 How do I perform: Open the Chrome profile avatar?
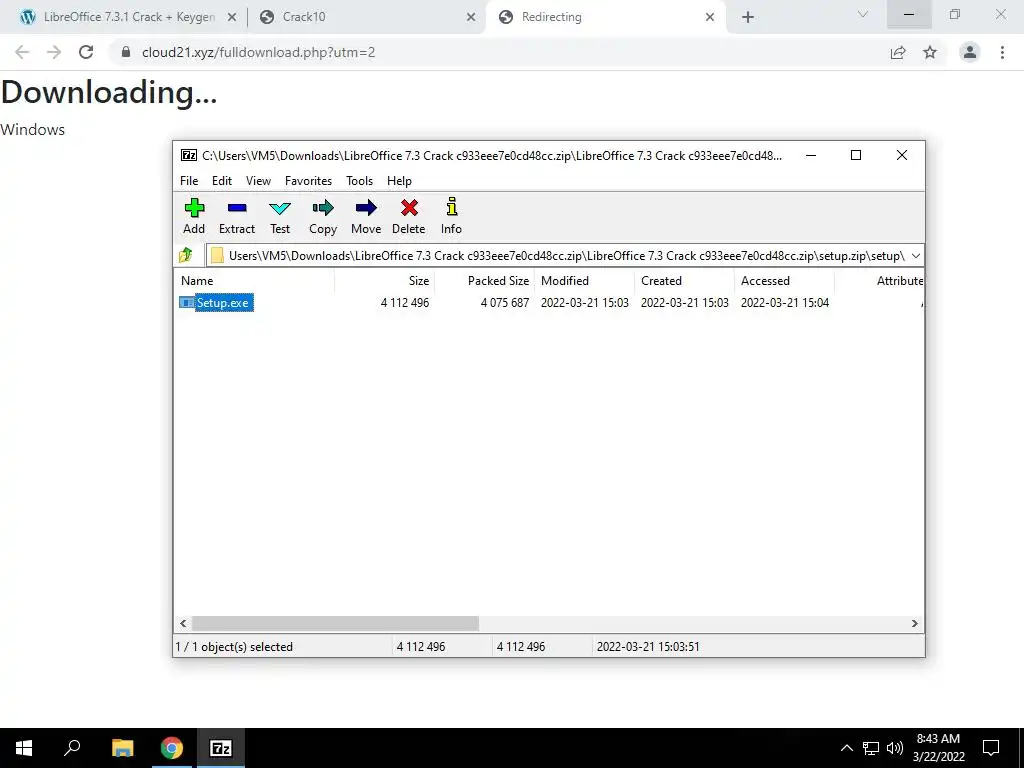coord(970,52)
